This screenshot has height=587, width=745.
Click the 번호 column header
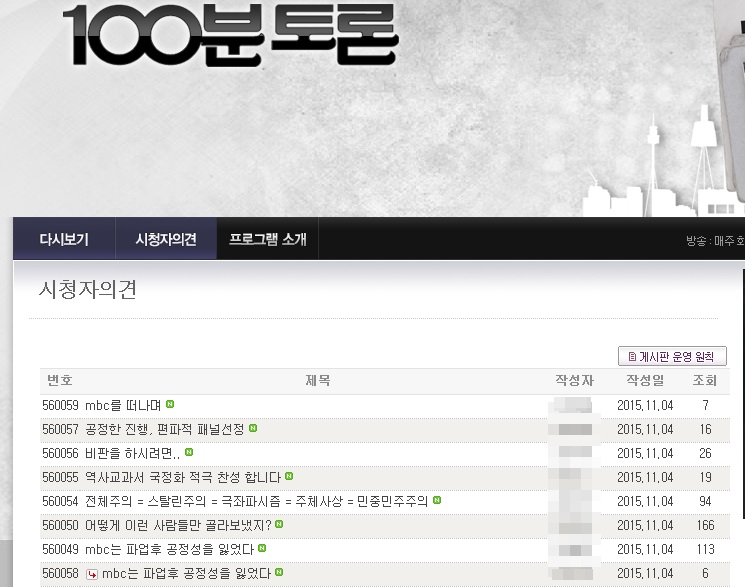click(x=60, y=380)
